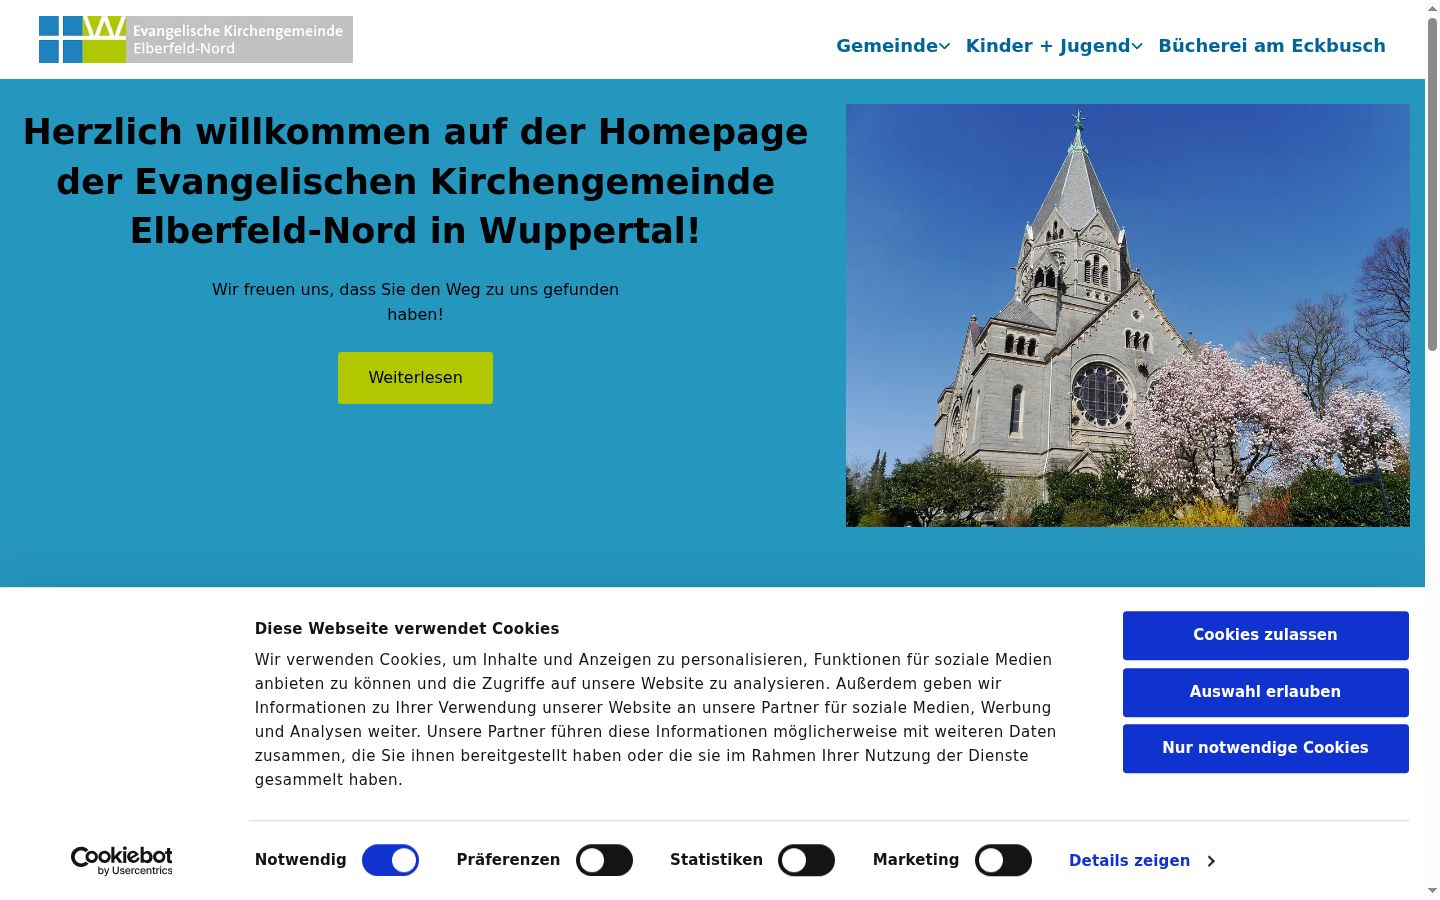Click the Cookiebot by Usercentrics logo
Viewport: 1440px width, 900px height.
click(x=121, y=861)
